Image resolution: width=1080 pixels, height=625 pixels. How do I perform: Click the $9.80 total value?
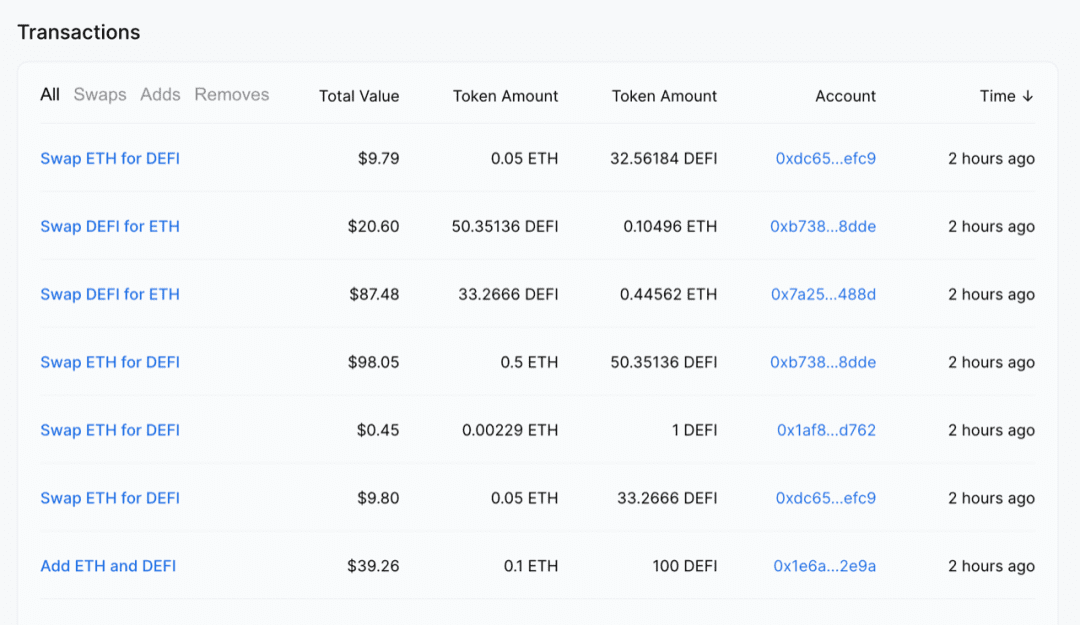[x=378, y=498]
